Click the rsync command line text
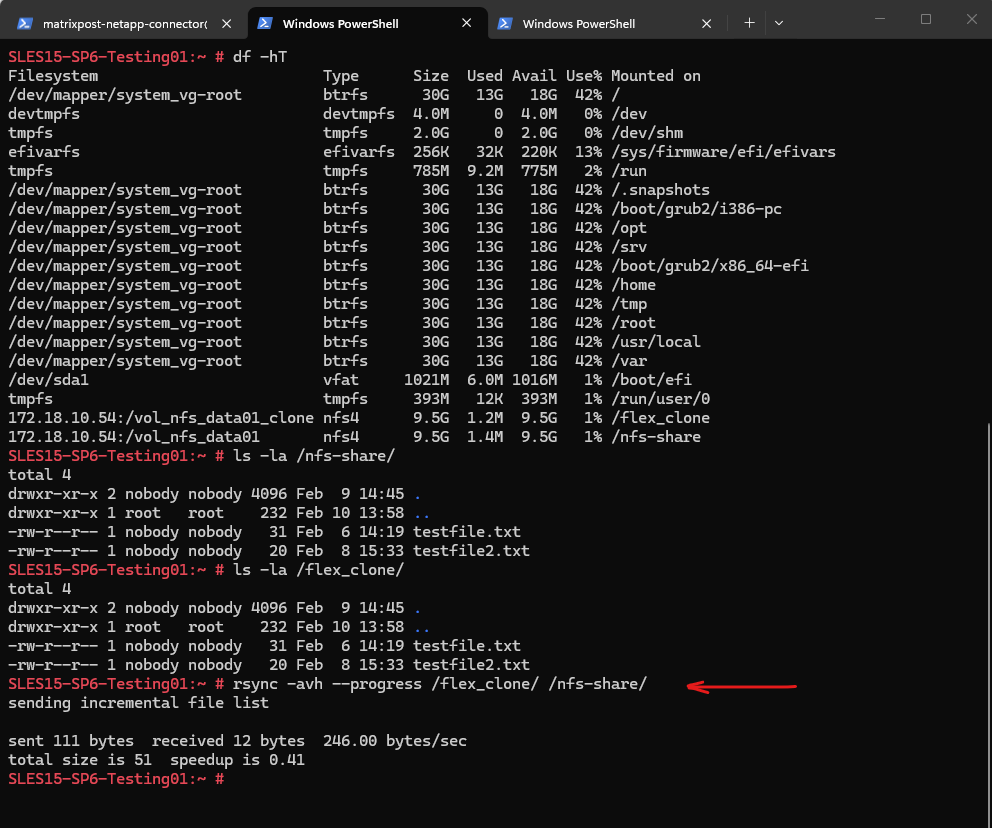Screen dimensions: 992x828 pos(440,684)
